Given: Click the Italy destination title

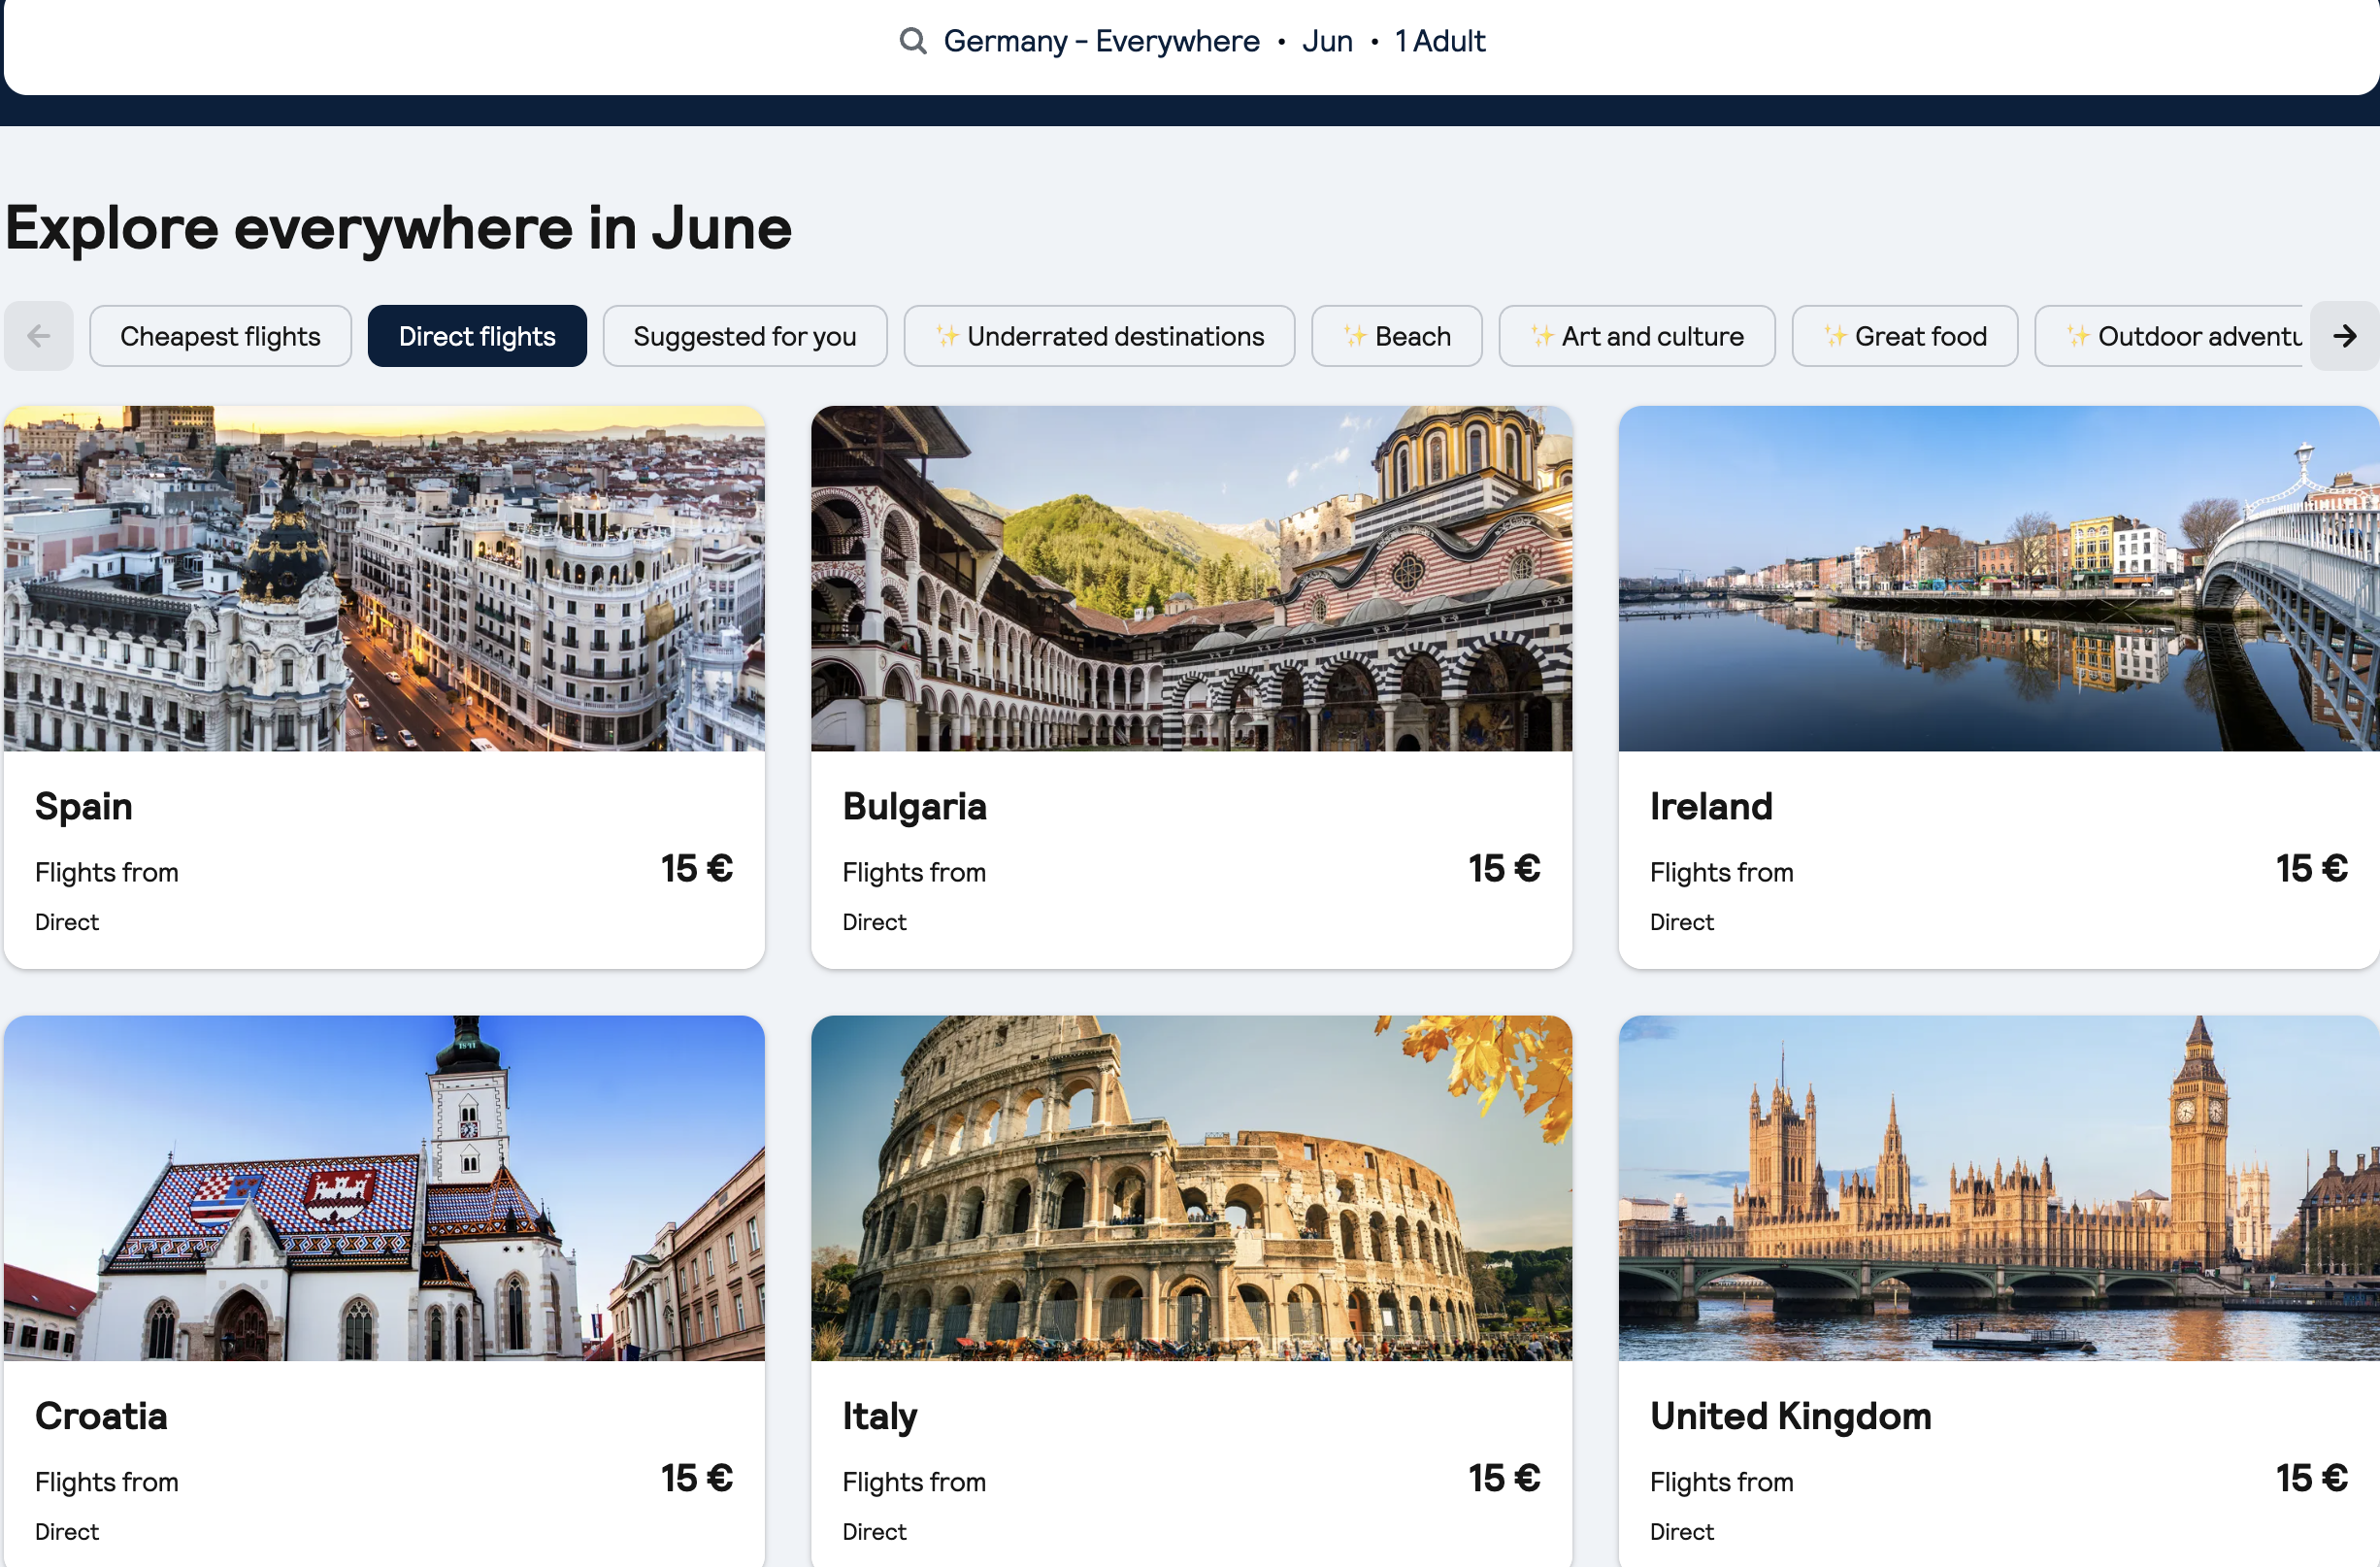Looking at the screenshot, I should point(880,1417).
